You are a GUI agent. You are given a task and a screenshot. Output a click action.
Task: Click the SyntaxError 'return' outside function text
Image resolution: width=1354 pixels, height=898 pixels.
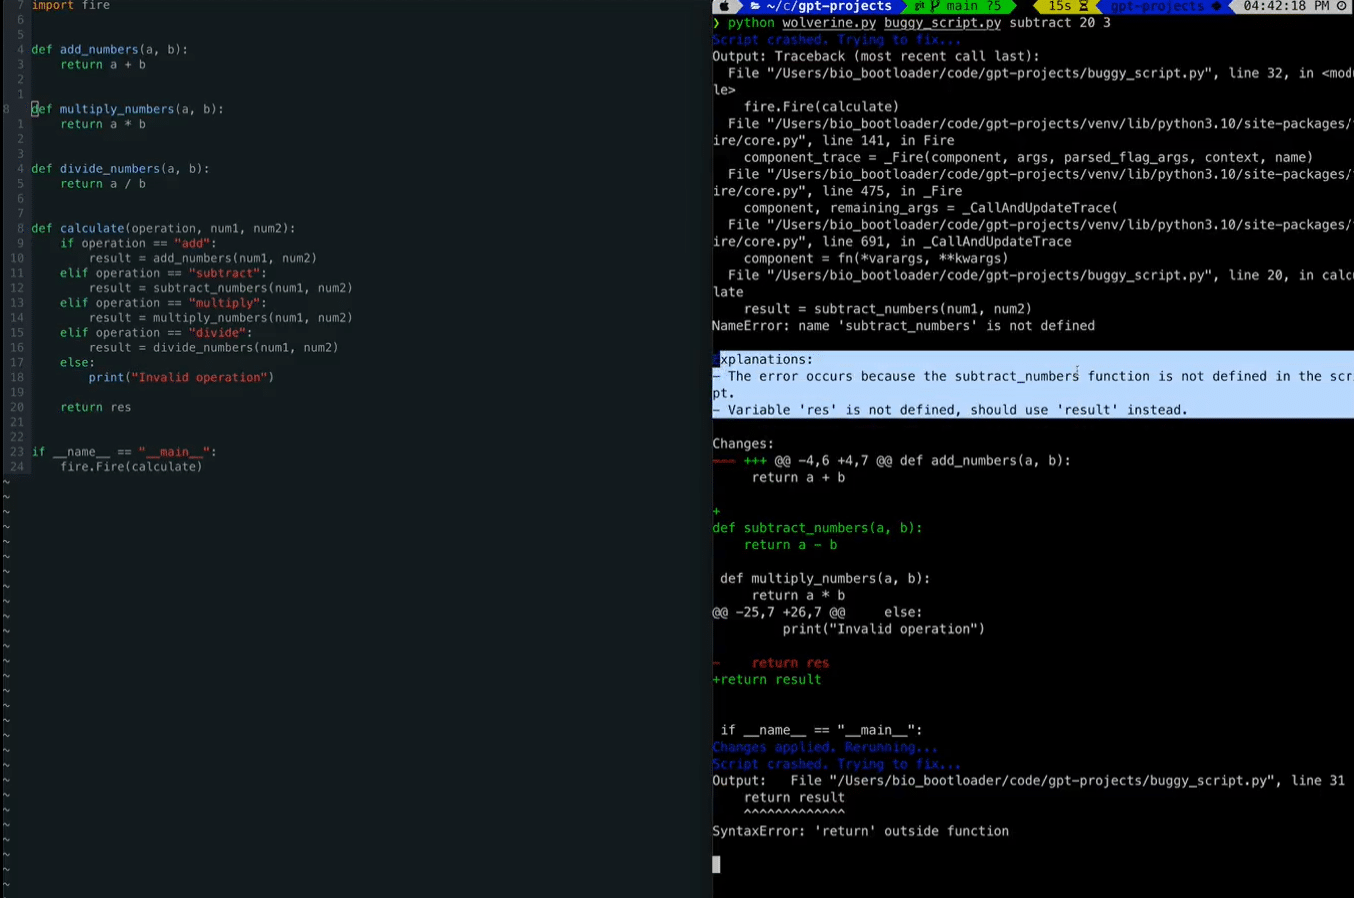(860, 830)
